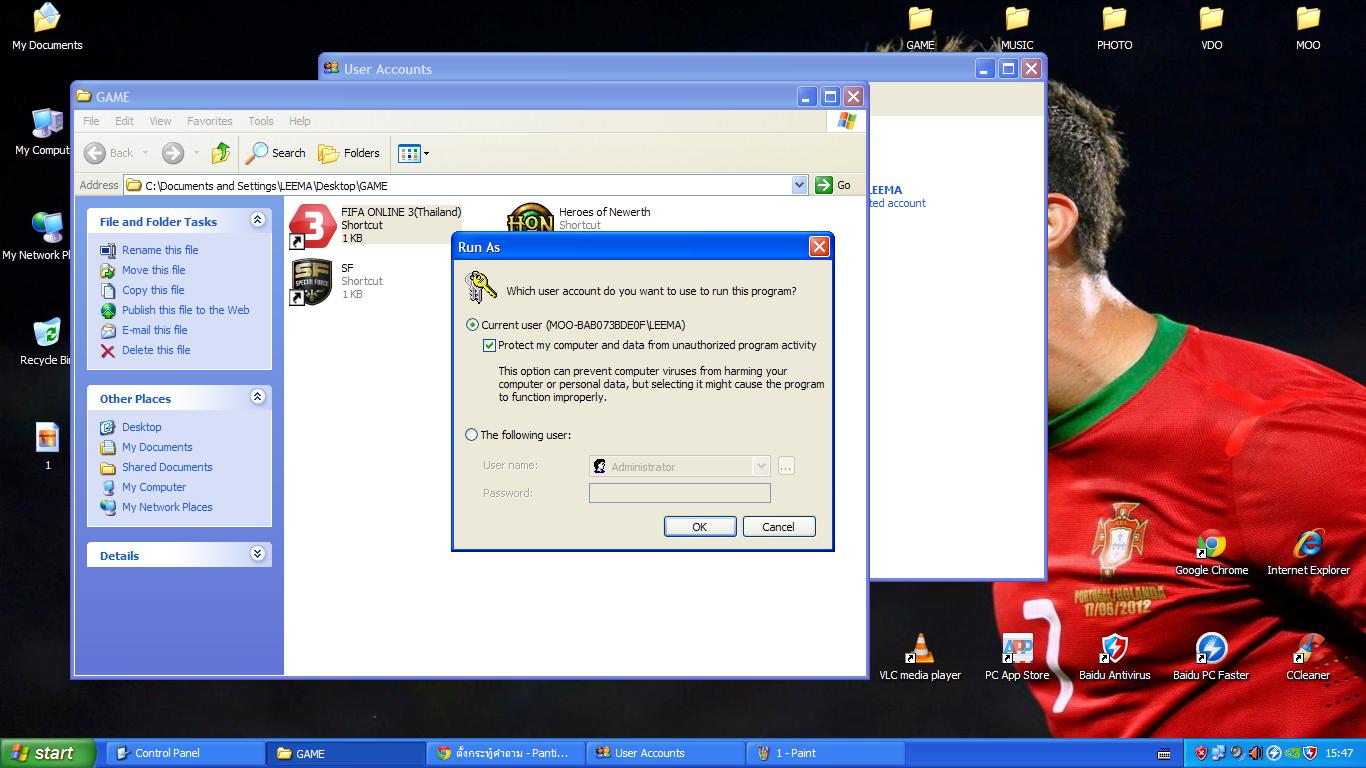1366x768 pixels.
Task: Select the VLC media player desktop icon
Action: pyautogui.click(x=919, y=650)
